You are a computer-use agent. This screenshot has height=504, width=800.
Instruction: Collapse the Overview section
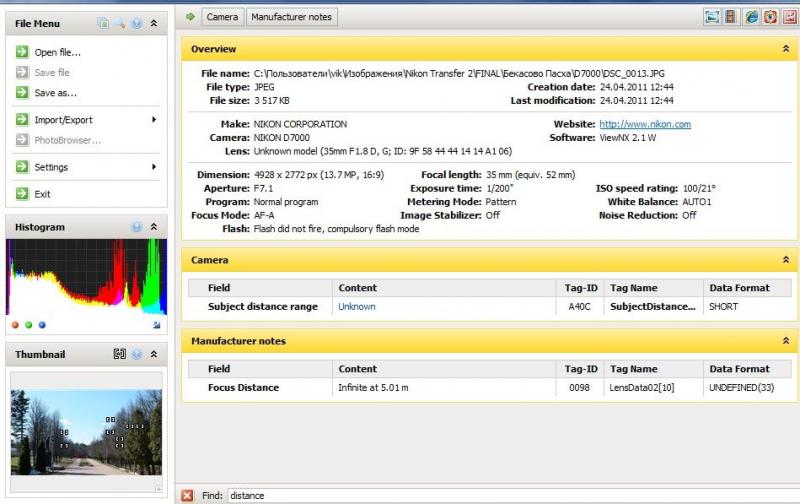pos(786,48)
